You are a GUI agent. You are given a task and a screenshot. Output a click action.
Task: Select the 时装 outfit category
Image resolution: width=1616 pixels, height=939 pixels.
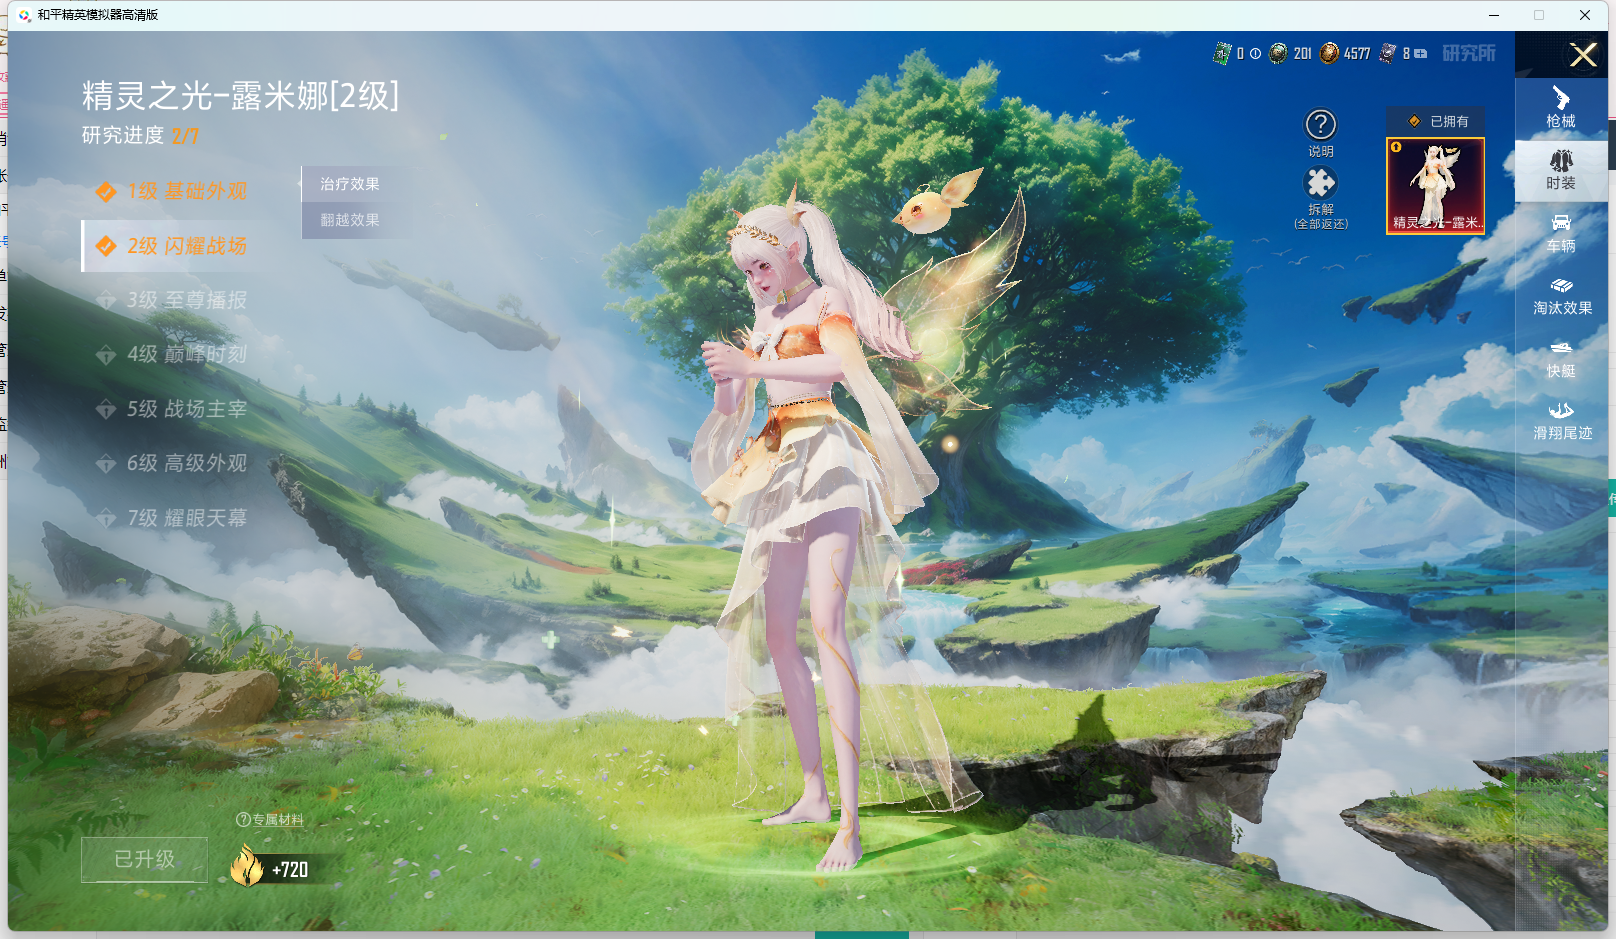click(1560, 170)
